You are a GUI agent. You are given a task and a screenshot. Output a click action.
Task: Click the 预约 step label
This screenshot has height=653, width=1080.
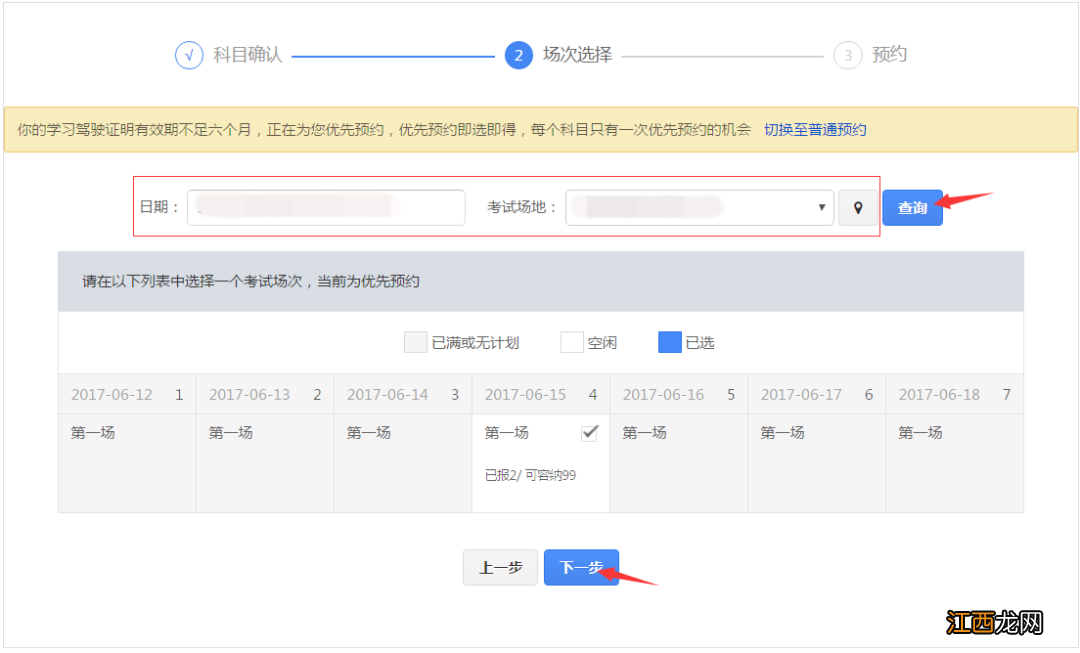[888, 55]
